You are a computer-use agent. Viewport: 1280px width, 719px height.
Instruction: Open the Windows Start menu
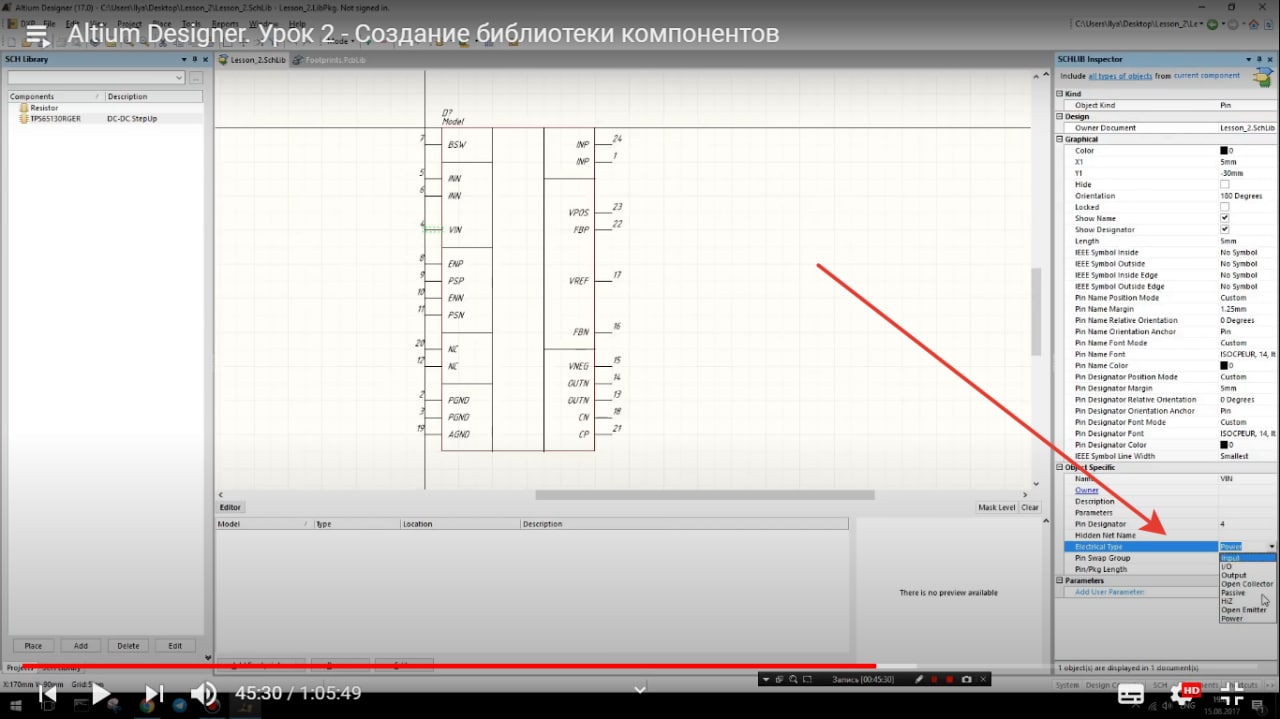16,706
